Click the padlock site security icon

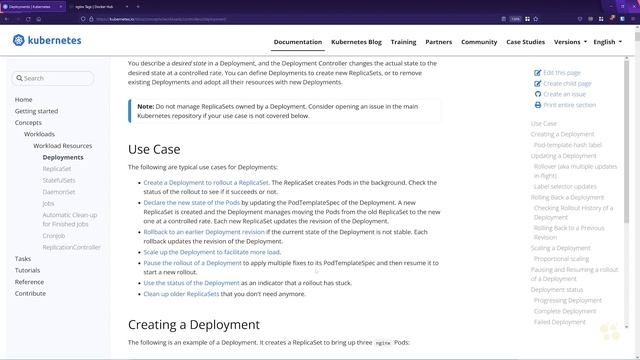click(91, 19)
